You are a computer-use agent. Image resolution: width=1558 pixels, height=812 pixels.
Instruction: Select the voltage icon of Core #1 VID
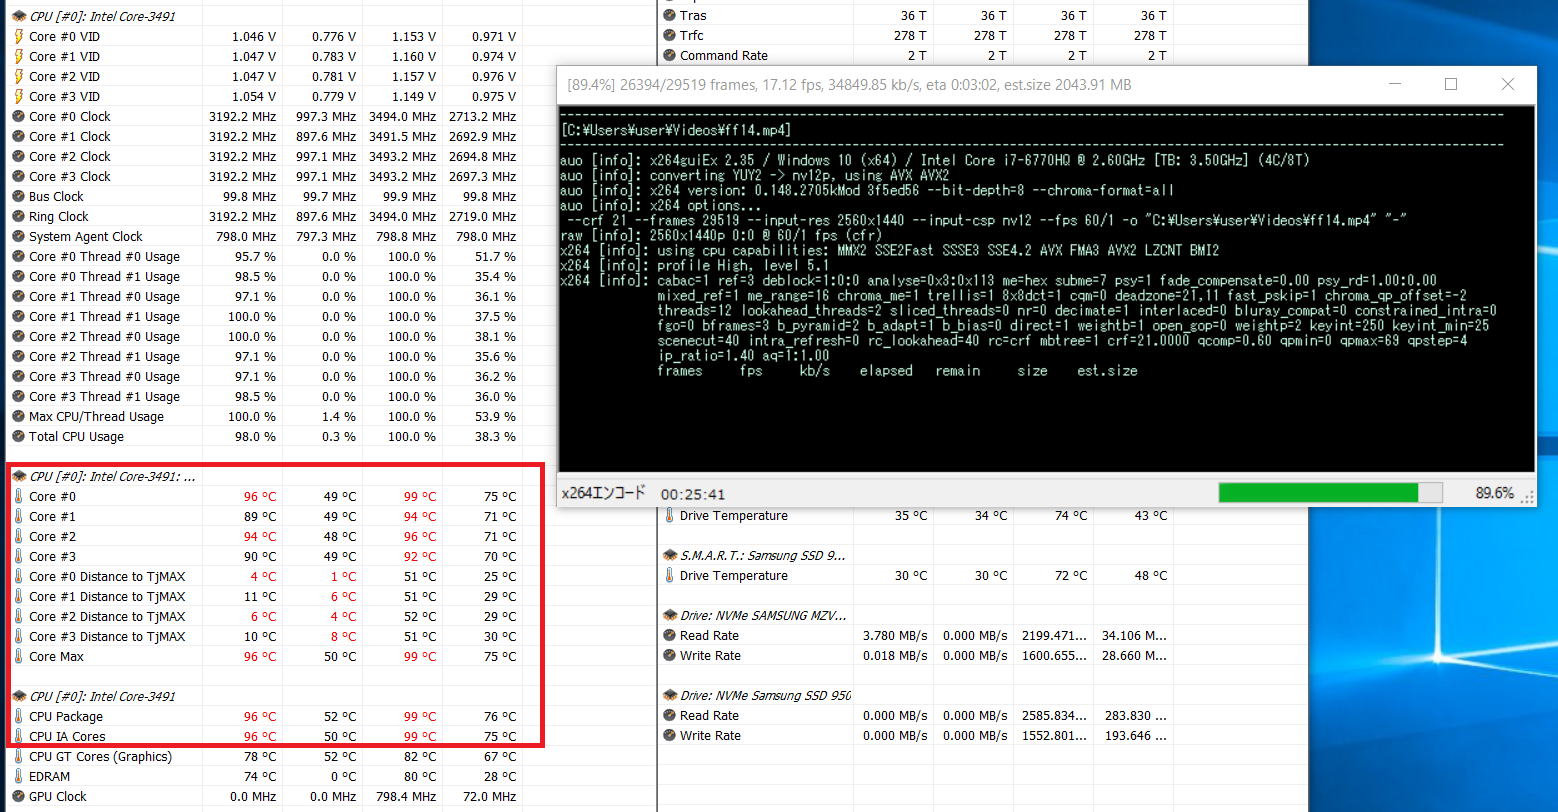click(x=18, y=56)
